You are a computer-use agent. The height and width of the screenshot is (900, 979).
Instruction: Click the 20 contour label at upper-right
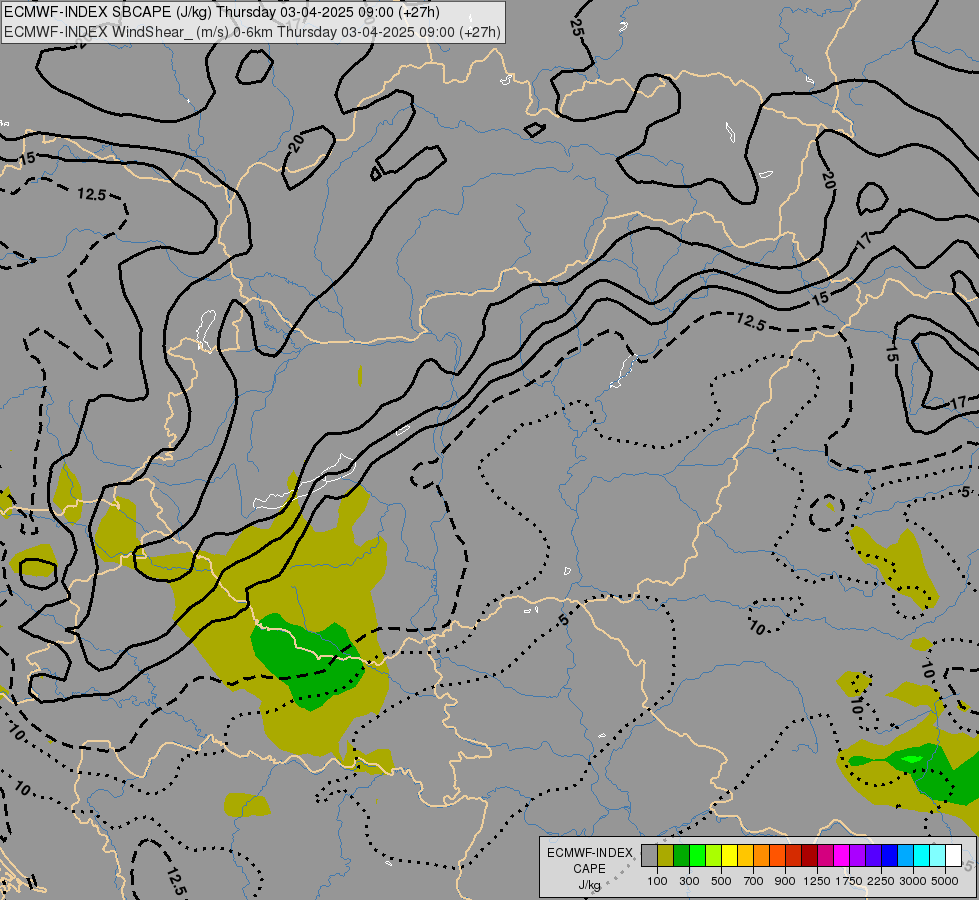[829, 181]
